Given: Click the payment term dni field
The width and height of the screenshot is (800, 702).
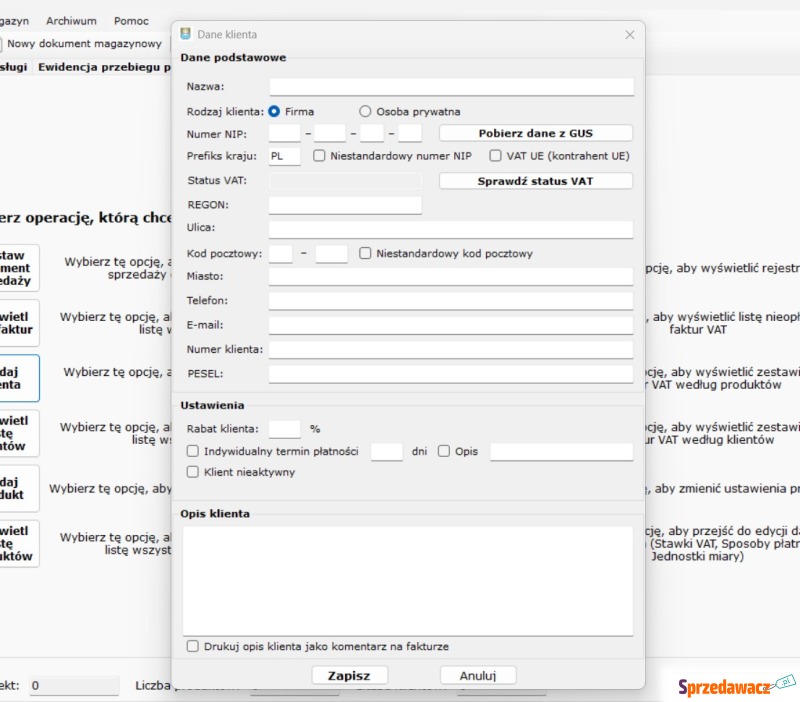Looking at the screenshot, I should pyautogui.click(x=387, y=452).
